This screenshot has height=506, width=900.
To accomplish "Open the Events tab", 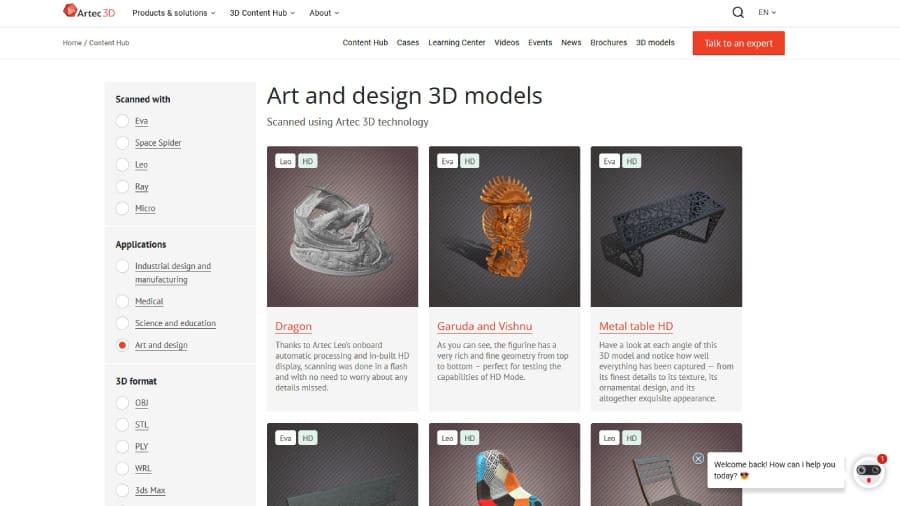I will tap(540, 42).
